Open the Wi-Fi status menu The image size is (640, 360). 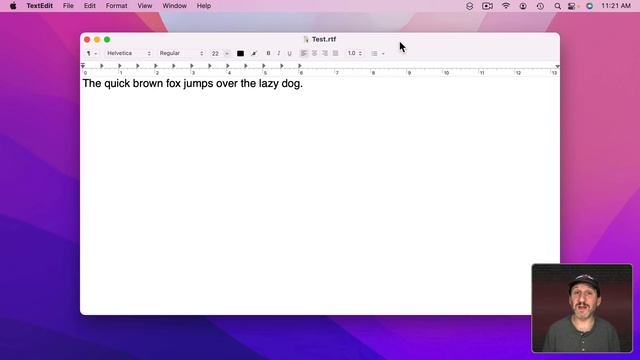click(506, 6)
